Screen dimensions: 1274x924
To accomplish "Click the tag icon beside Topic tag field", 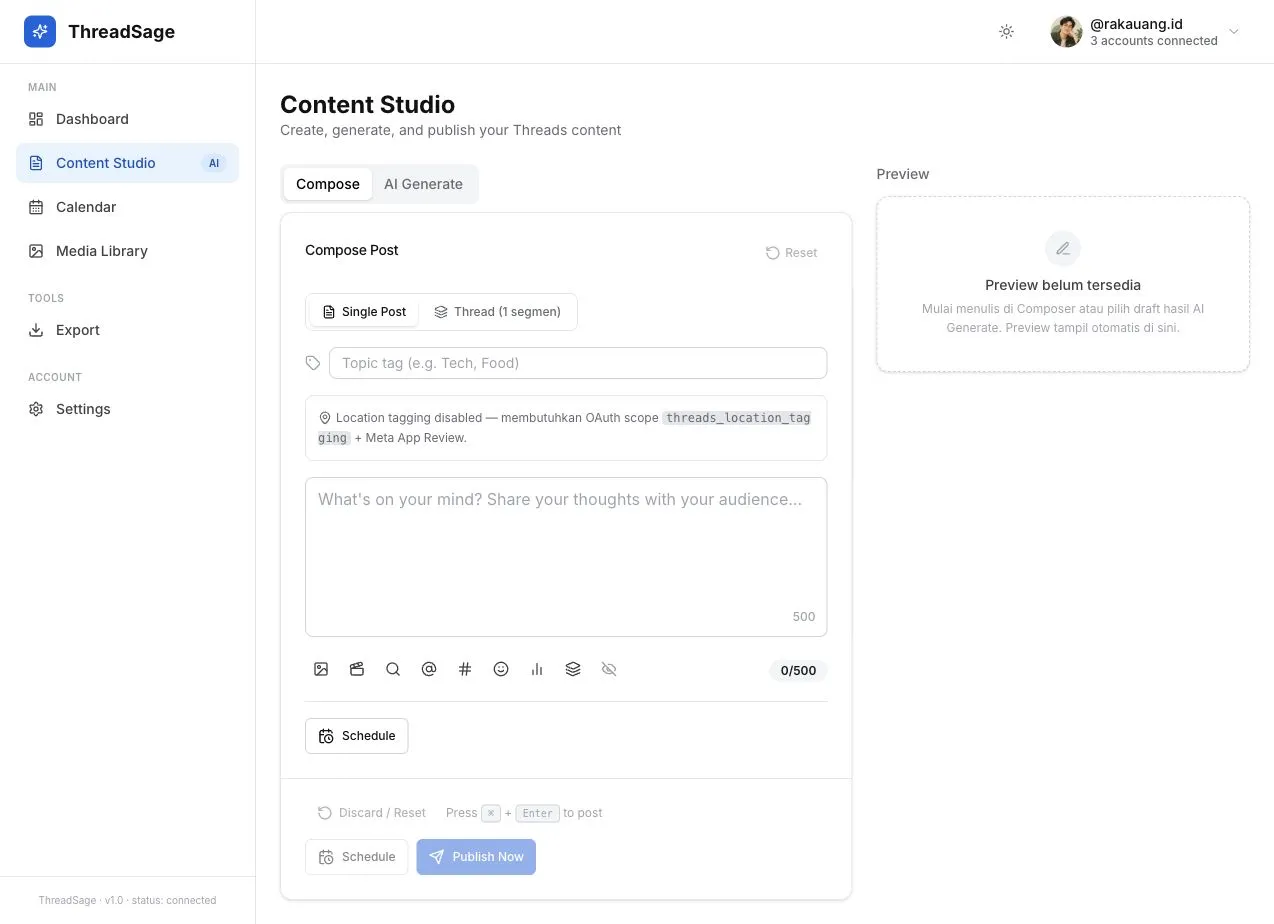I will click(x=313, y=363).
